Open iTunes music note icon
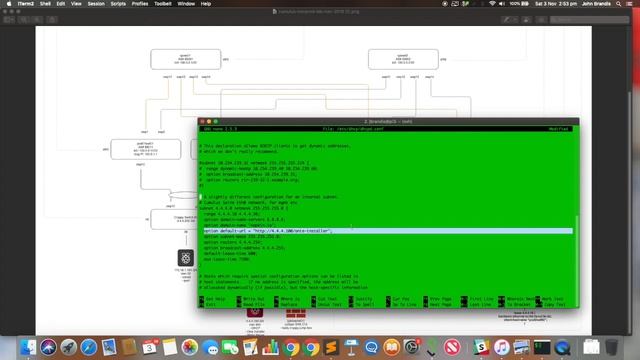 point(502,347)
